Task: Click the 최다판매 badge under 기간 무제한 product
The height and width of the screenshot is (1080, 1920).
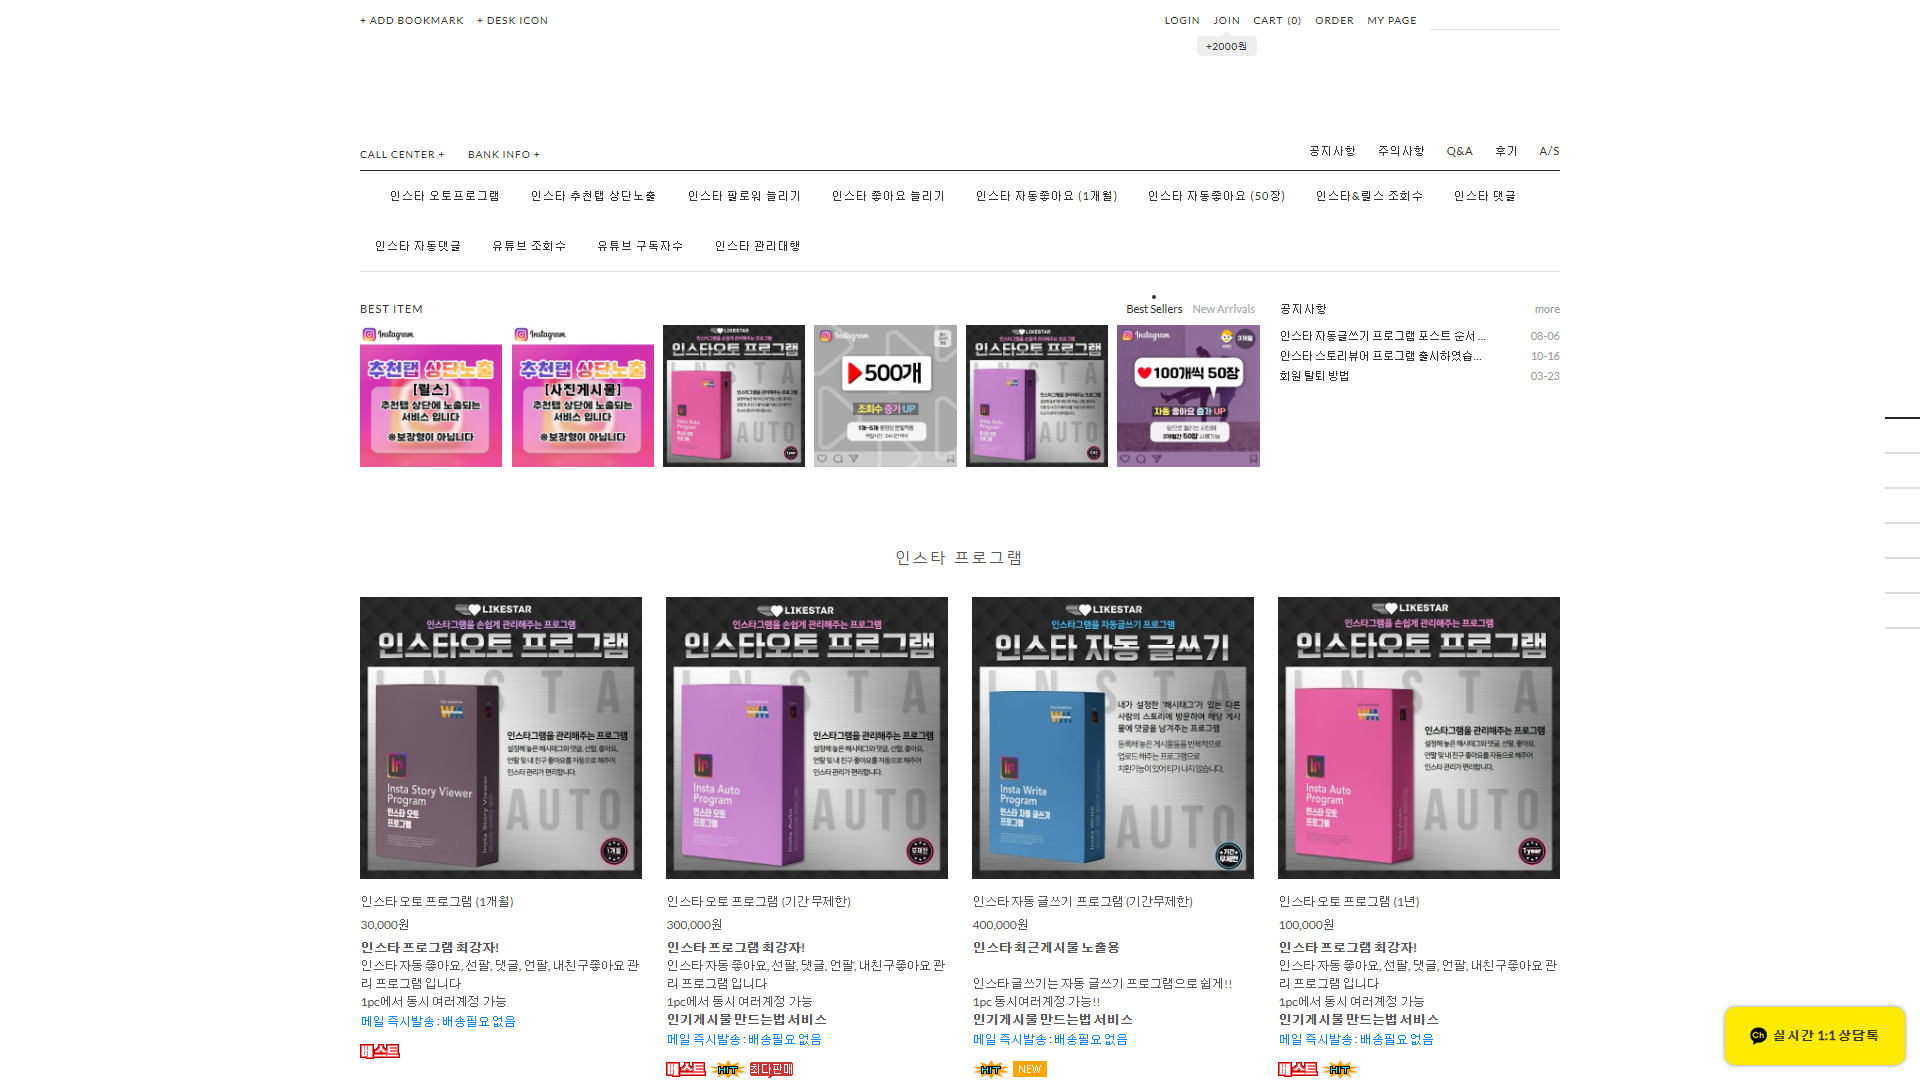Action: [771, 1069]
